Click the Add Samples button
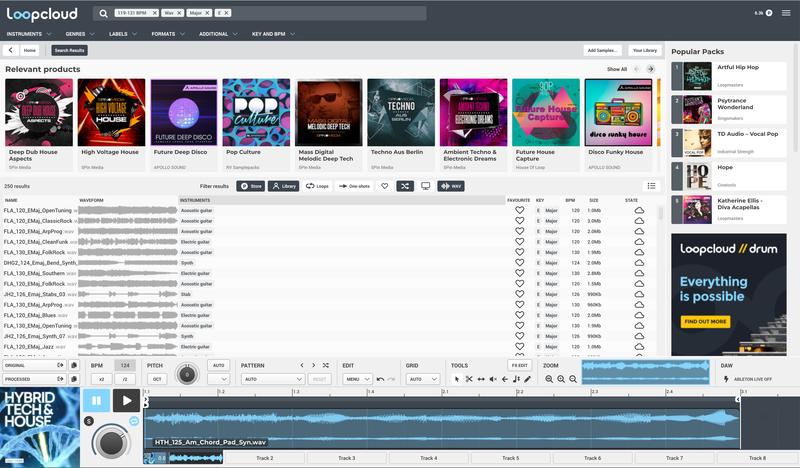 tap(602, 50)
